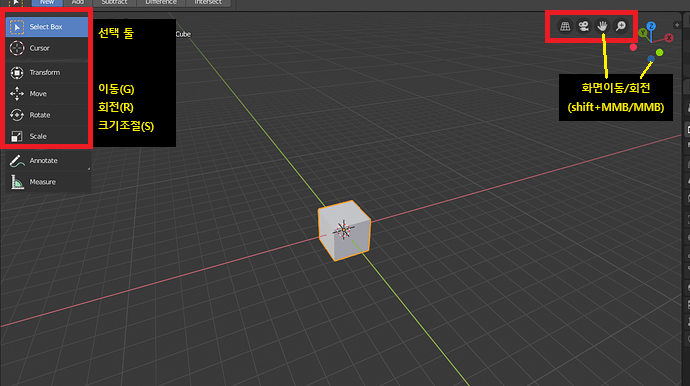Toggle camera view with camera icon
The height and width of the screenshot is (386, 690).
584,26
